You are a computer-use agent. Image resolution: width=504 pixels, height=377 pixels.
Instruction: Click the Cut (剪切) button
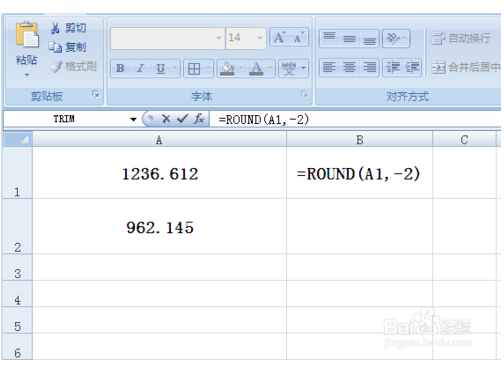click(x=68, y=28)
